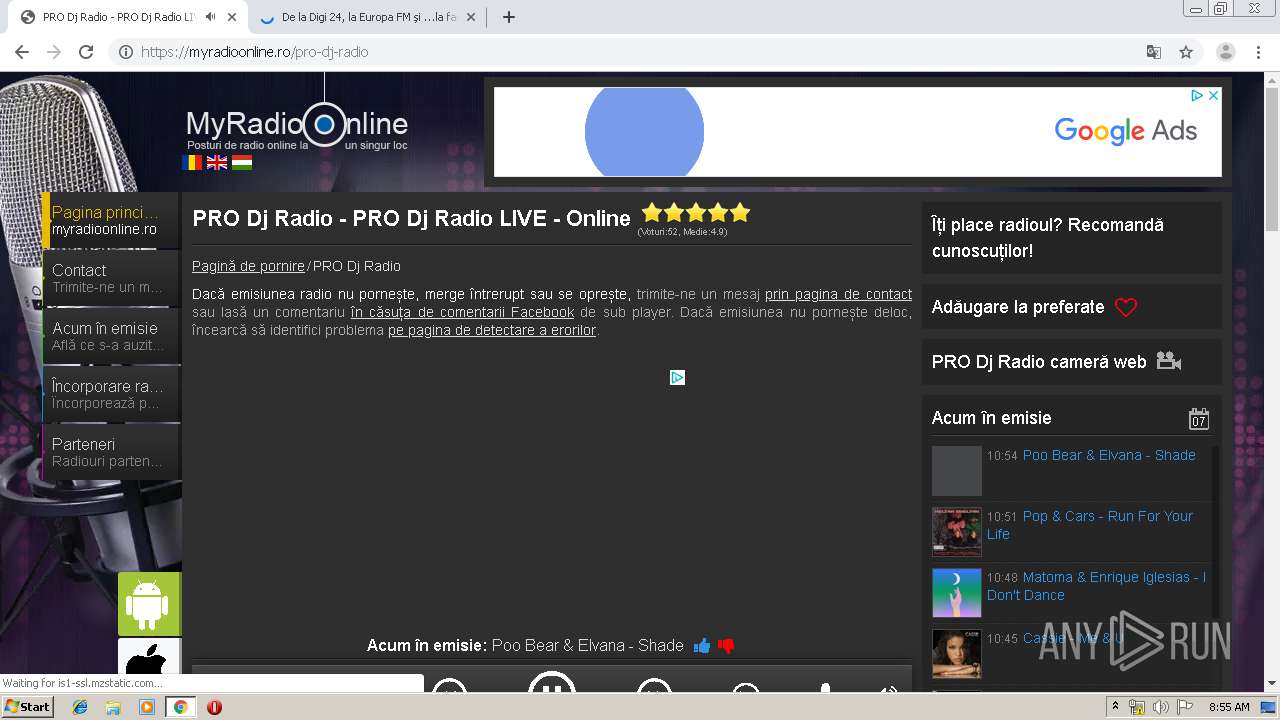Open Acum în emisie sidebar menu item
The image size is (1280, 720).
click(x=112, y=336)
